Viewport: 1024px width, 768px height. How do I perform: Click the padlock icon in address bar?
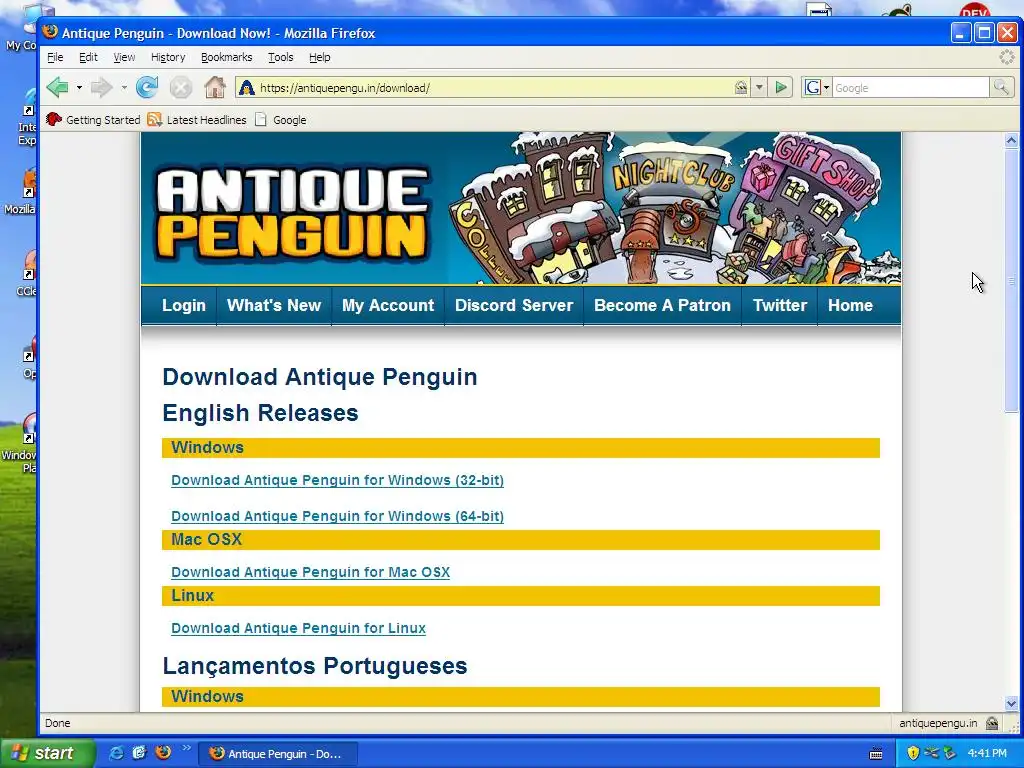click(x=741, y=88)
